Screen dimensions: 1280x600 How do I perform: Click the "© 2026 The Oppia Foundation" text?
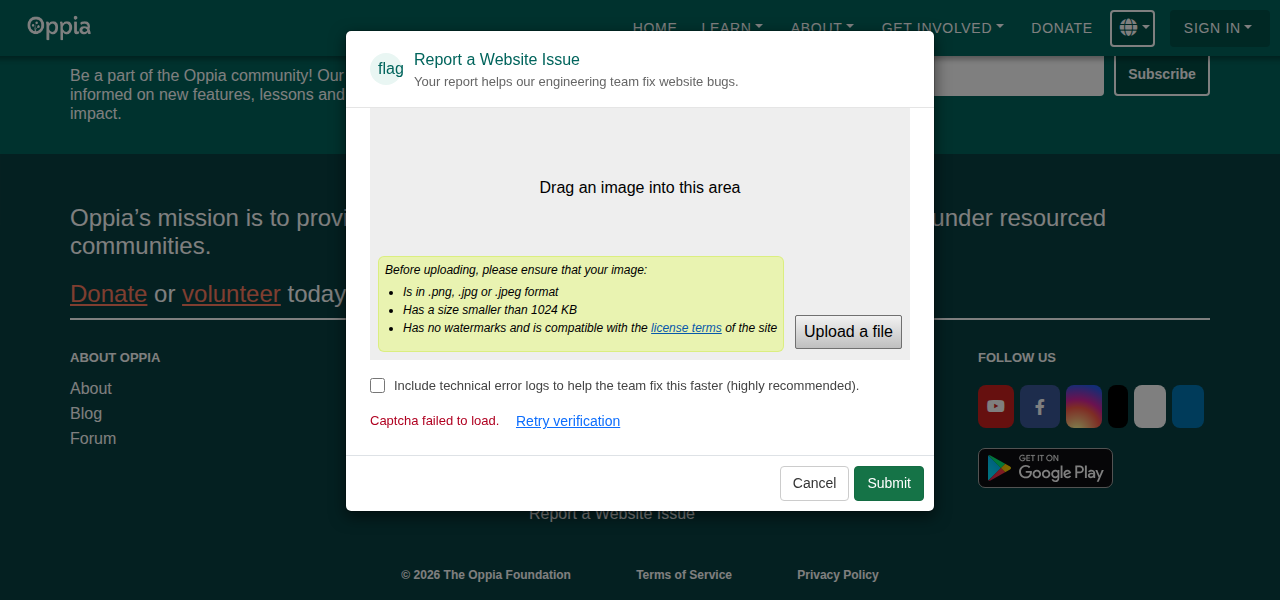pos(486,575)
